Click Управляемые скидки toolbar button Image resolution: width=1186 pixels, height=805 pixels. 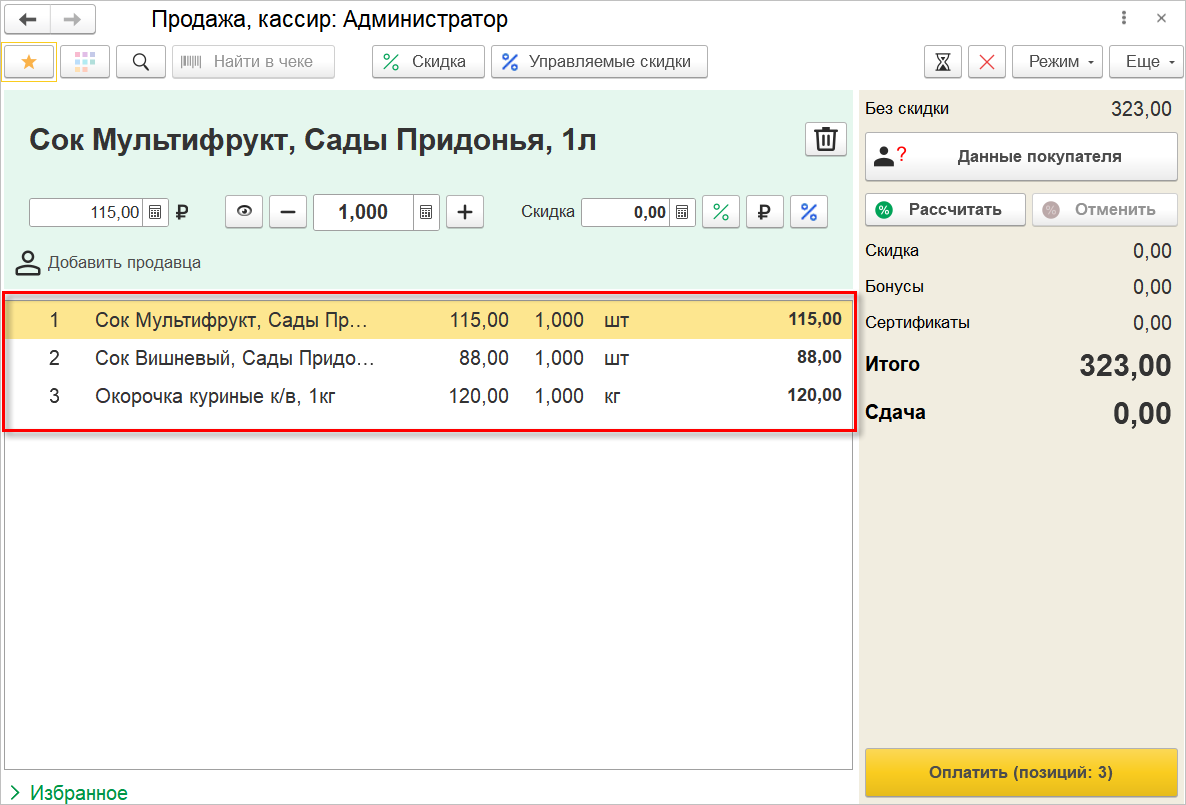pyautogui.click(x=598, y=62)
